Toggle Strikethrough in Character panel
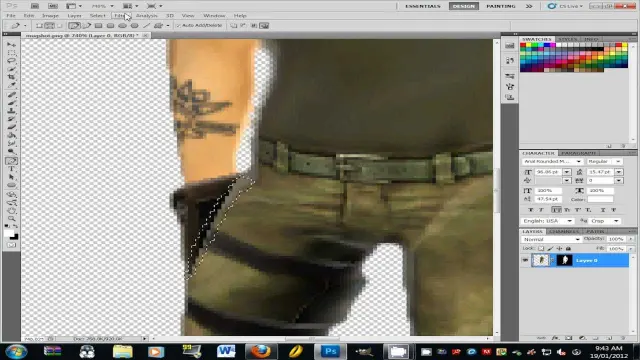640x360 pixels. (613, 210)
